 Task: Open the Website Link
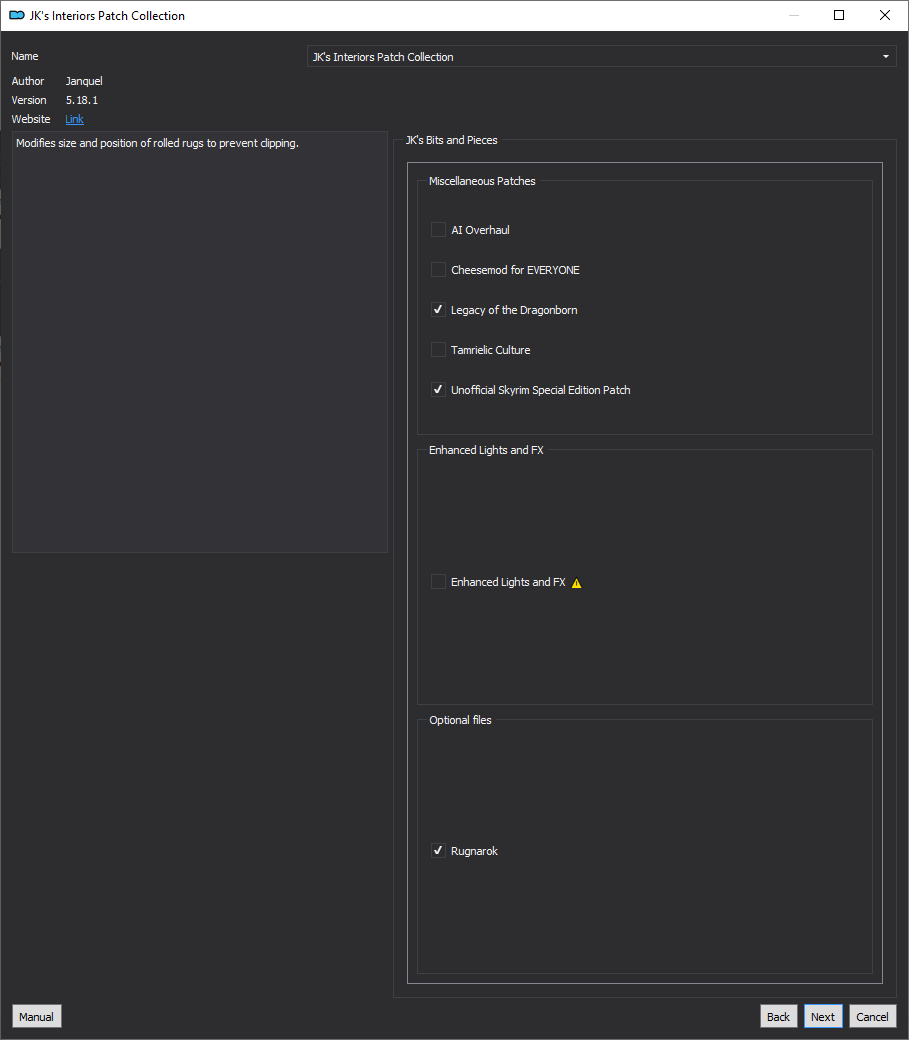74,119
